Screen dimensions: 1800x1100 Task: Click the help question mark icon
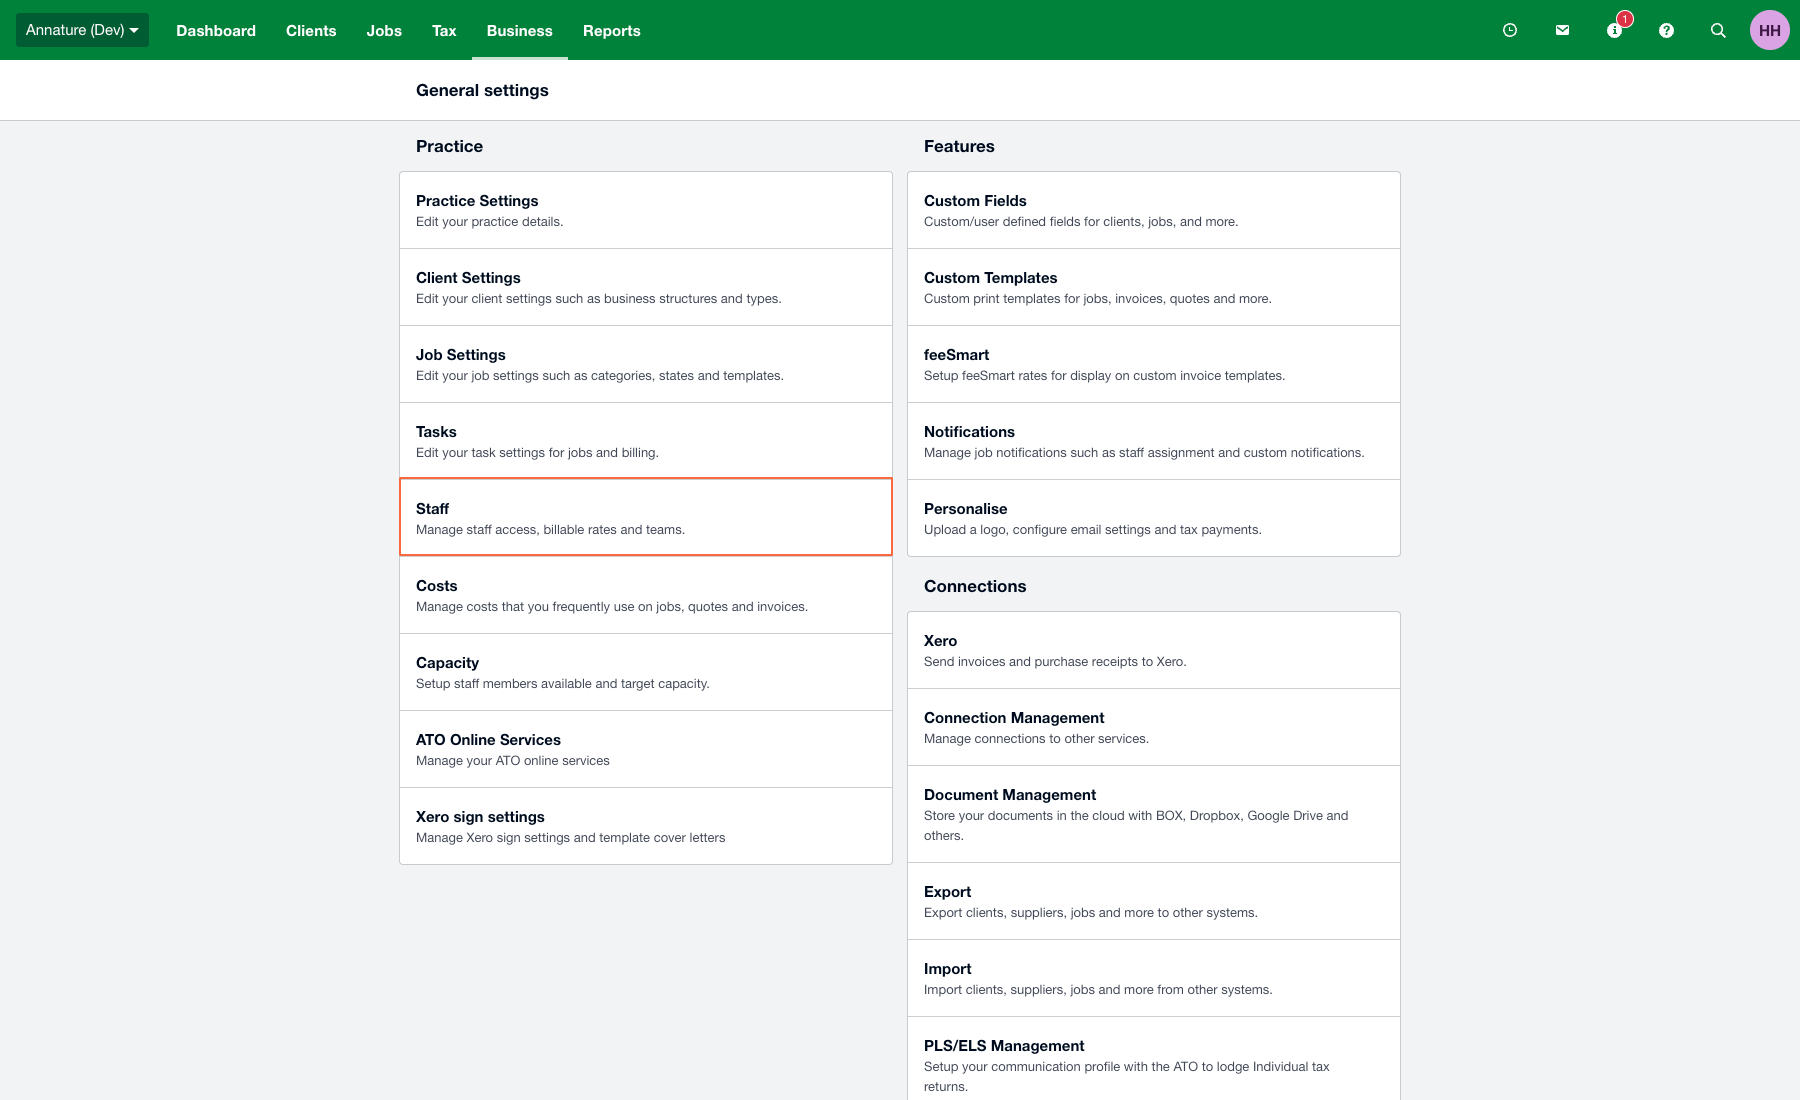pyautogui.click(x=1666, y=30)
